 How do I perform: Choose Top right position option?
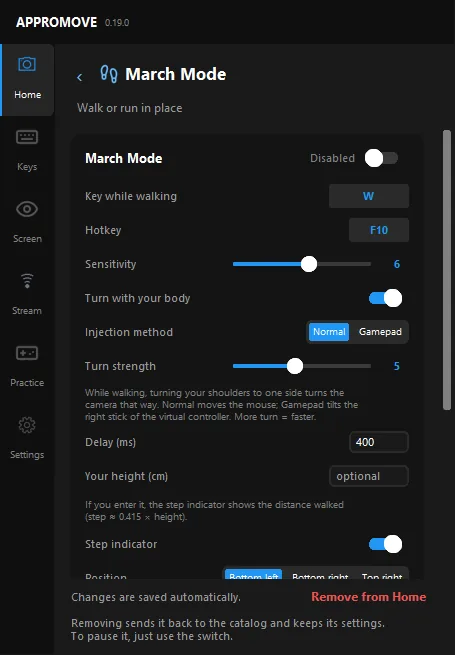pos(382,574)
